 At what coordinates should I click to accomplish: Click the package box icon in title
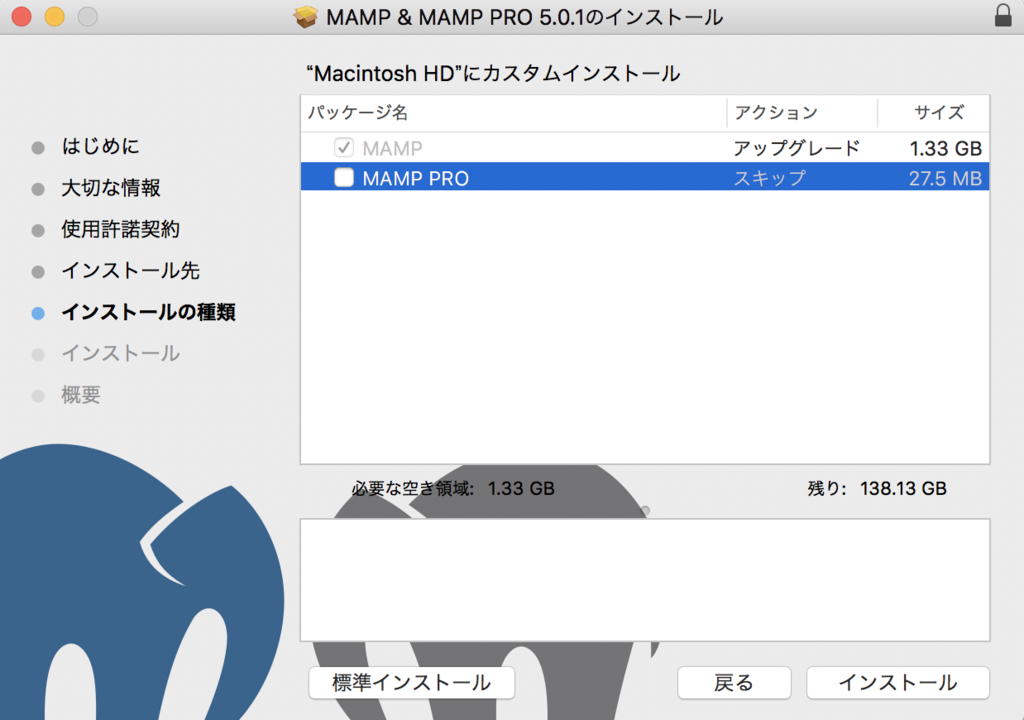305,16
